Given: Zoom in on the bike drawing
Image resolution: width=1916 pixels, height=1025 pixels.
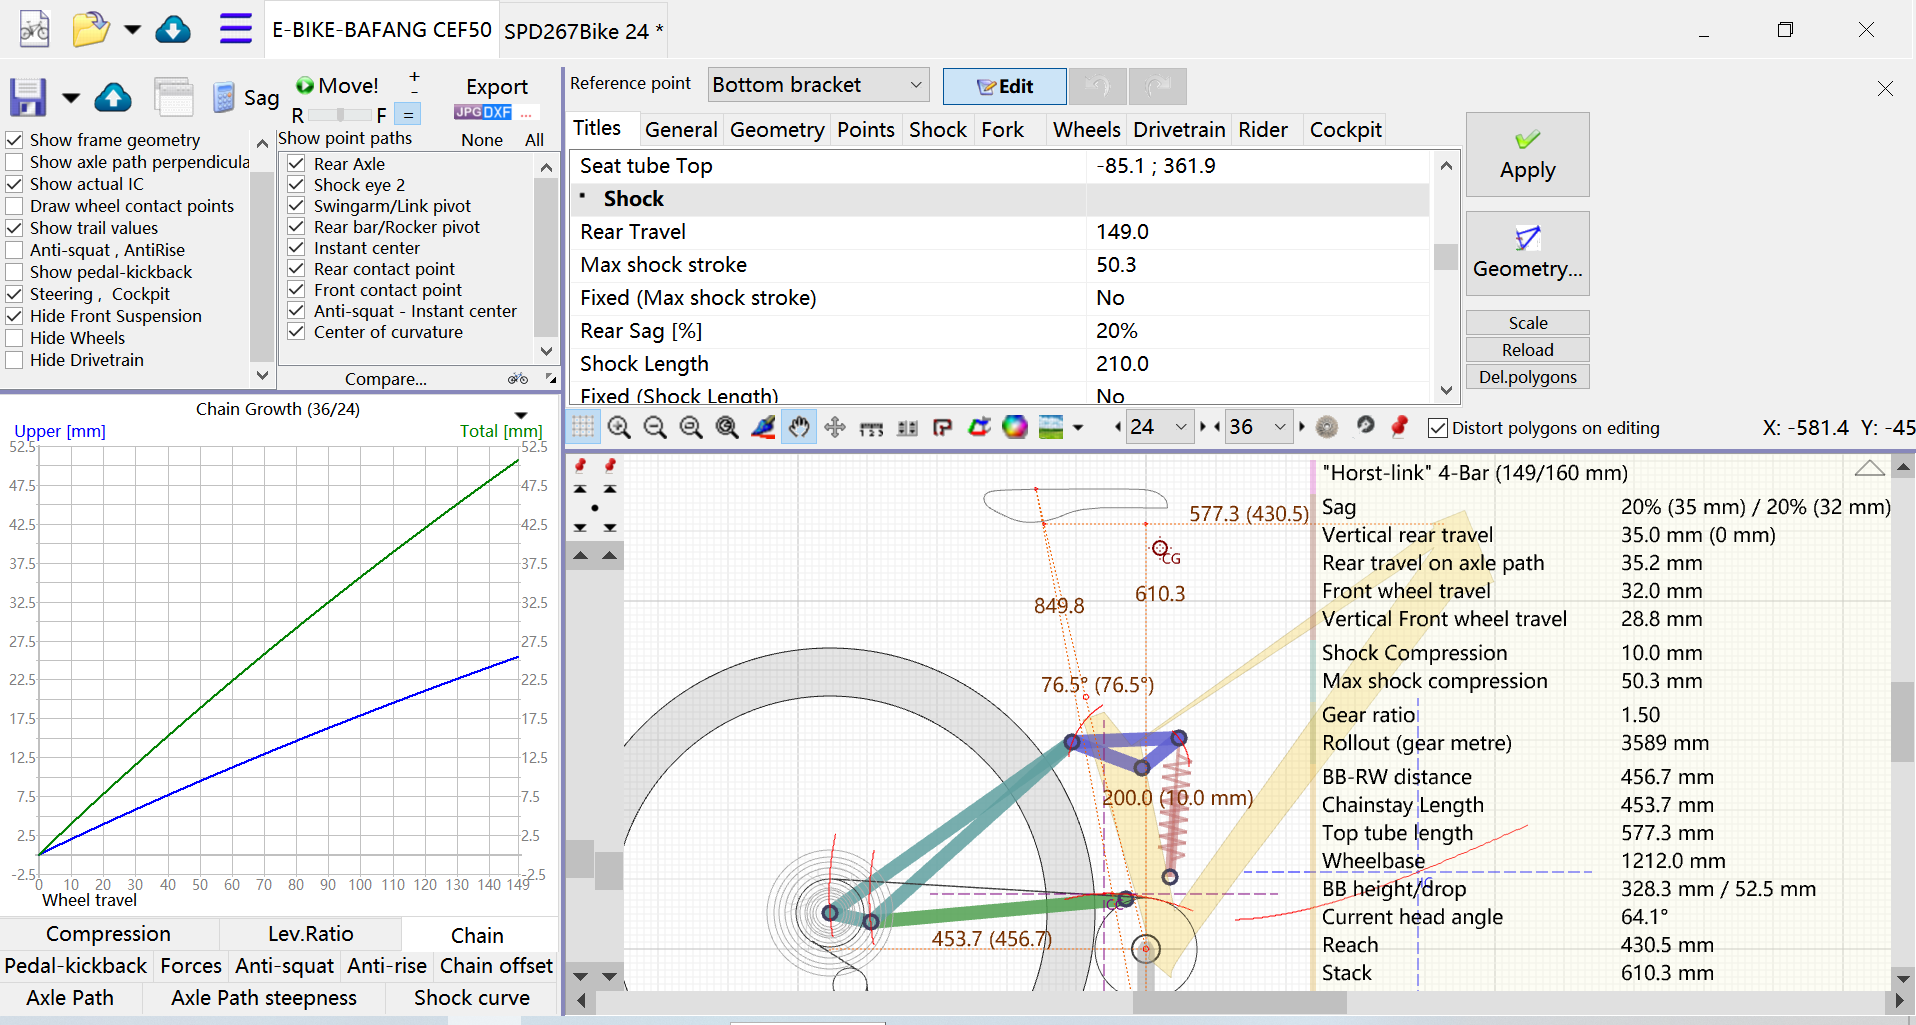Looking at the screenshot, I should [619, 428].
